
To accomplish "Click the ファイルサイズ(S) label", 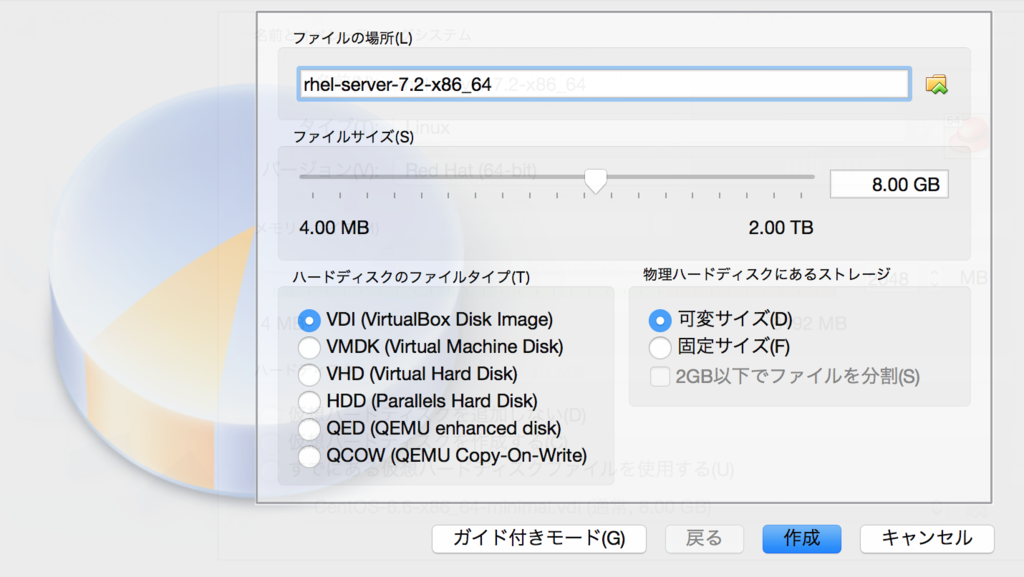I will (x=353, y=137).
